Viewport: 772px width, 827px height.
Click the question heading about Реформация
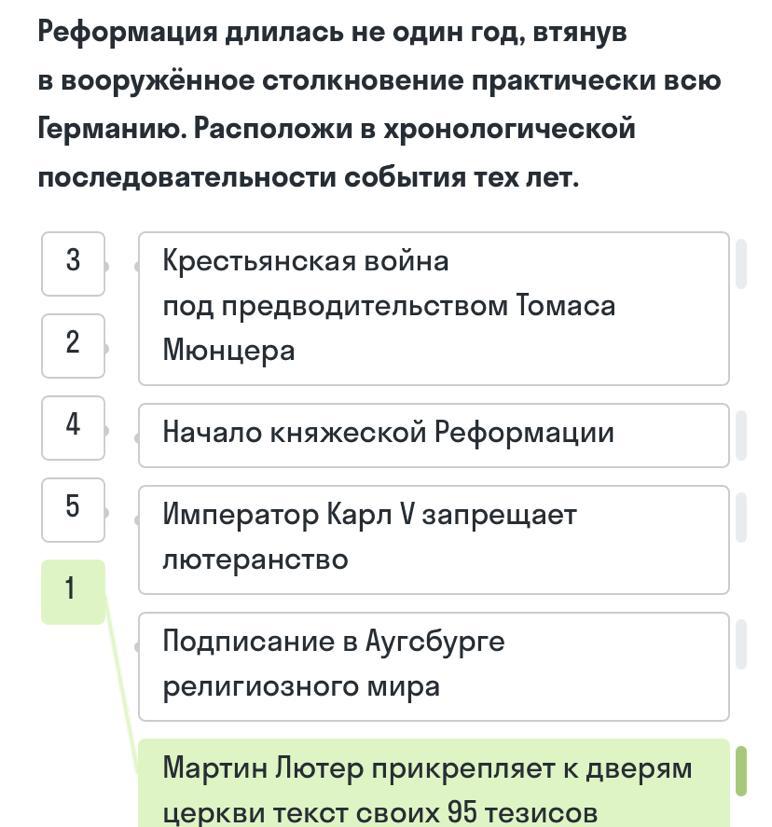click(x=379, y=104)
